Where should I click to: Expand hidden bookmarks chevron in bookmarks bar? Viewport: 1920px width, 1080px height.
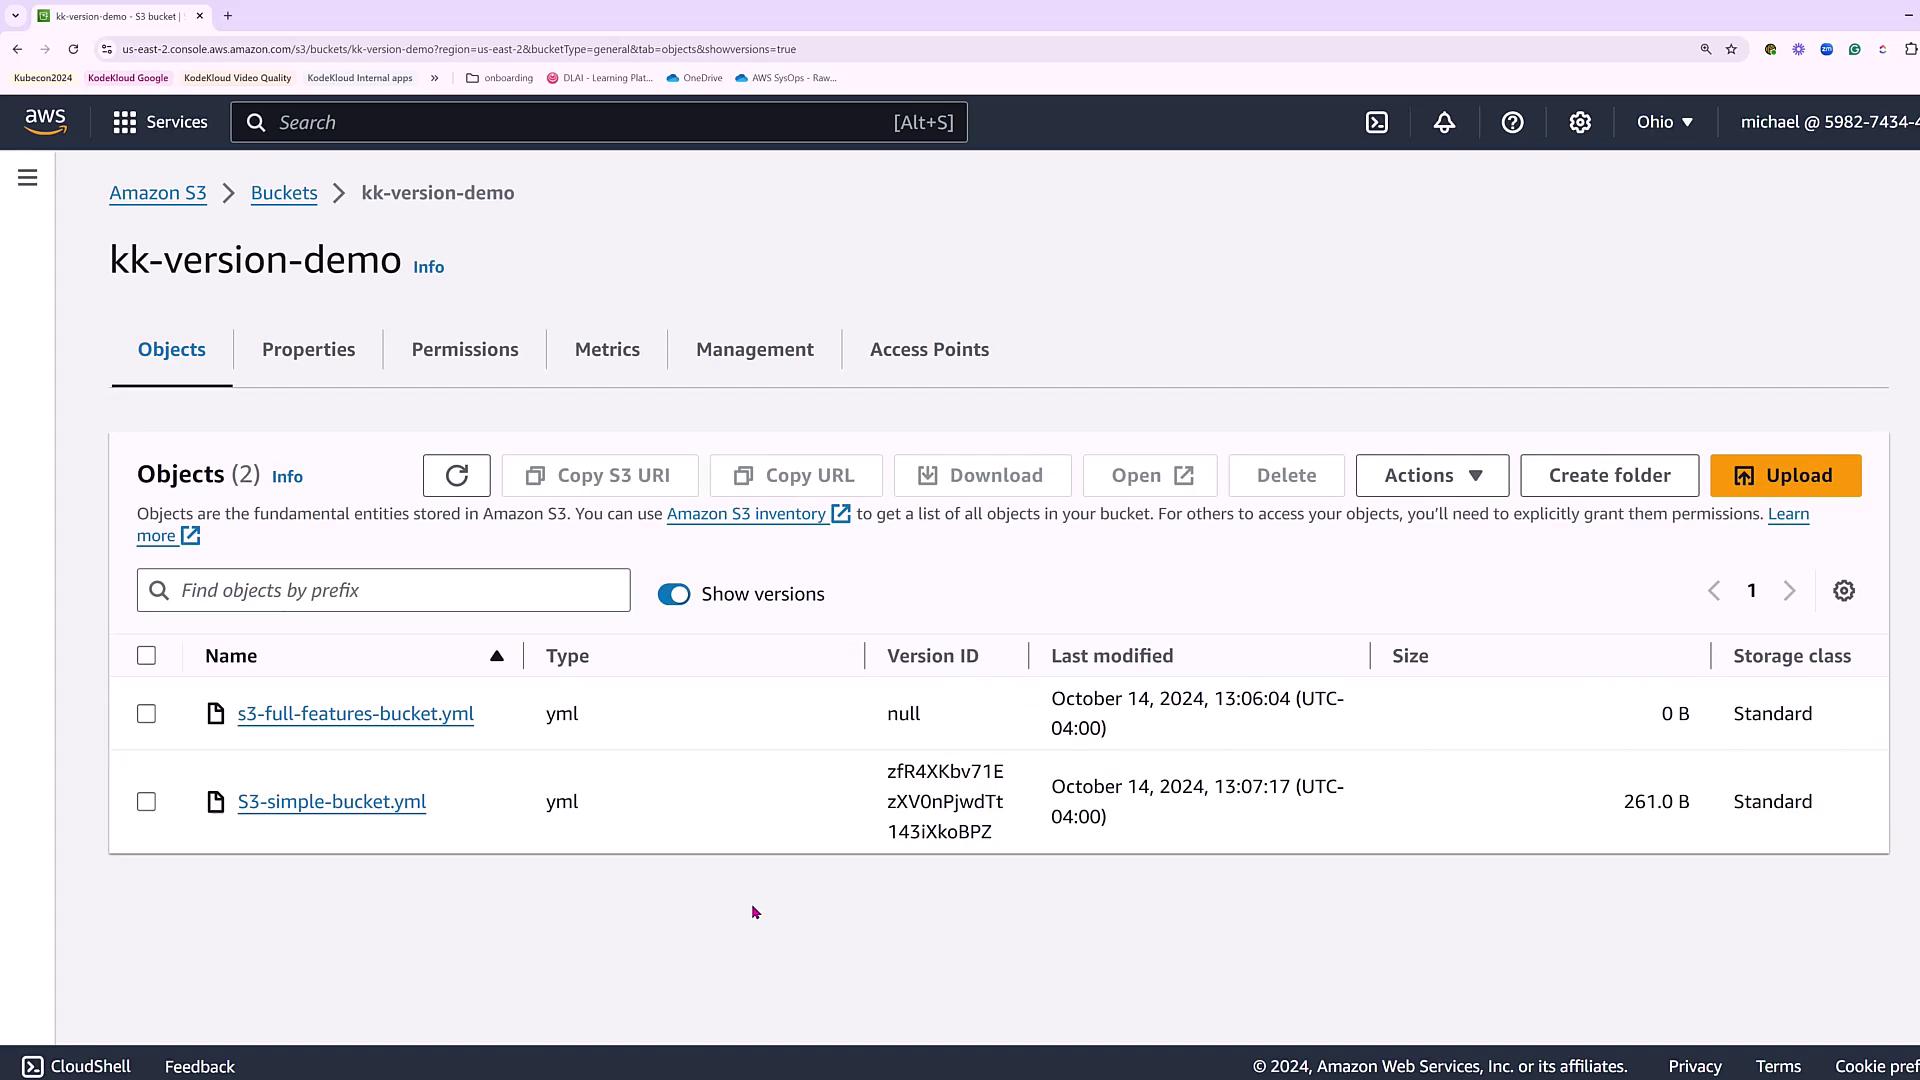pos(434,78)
